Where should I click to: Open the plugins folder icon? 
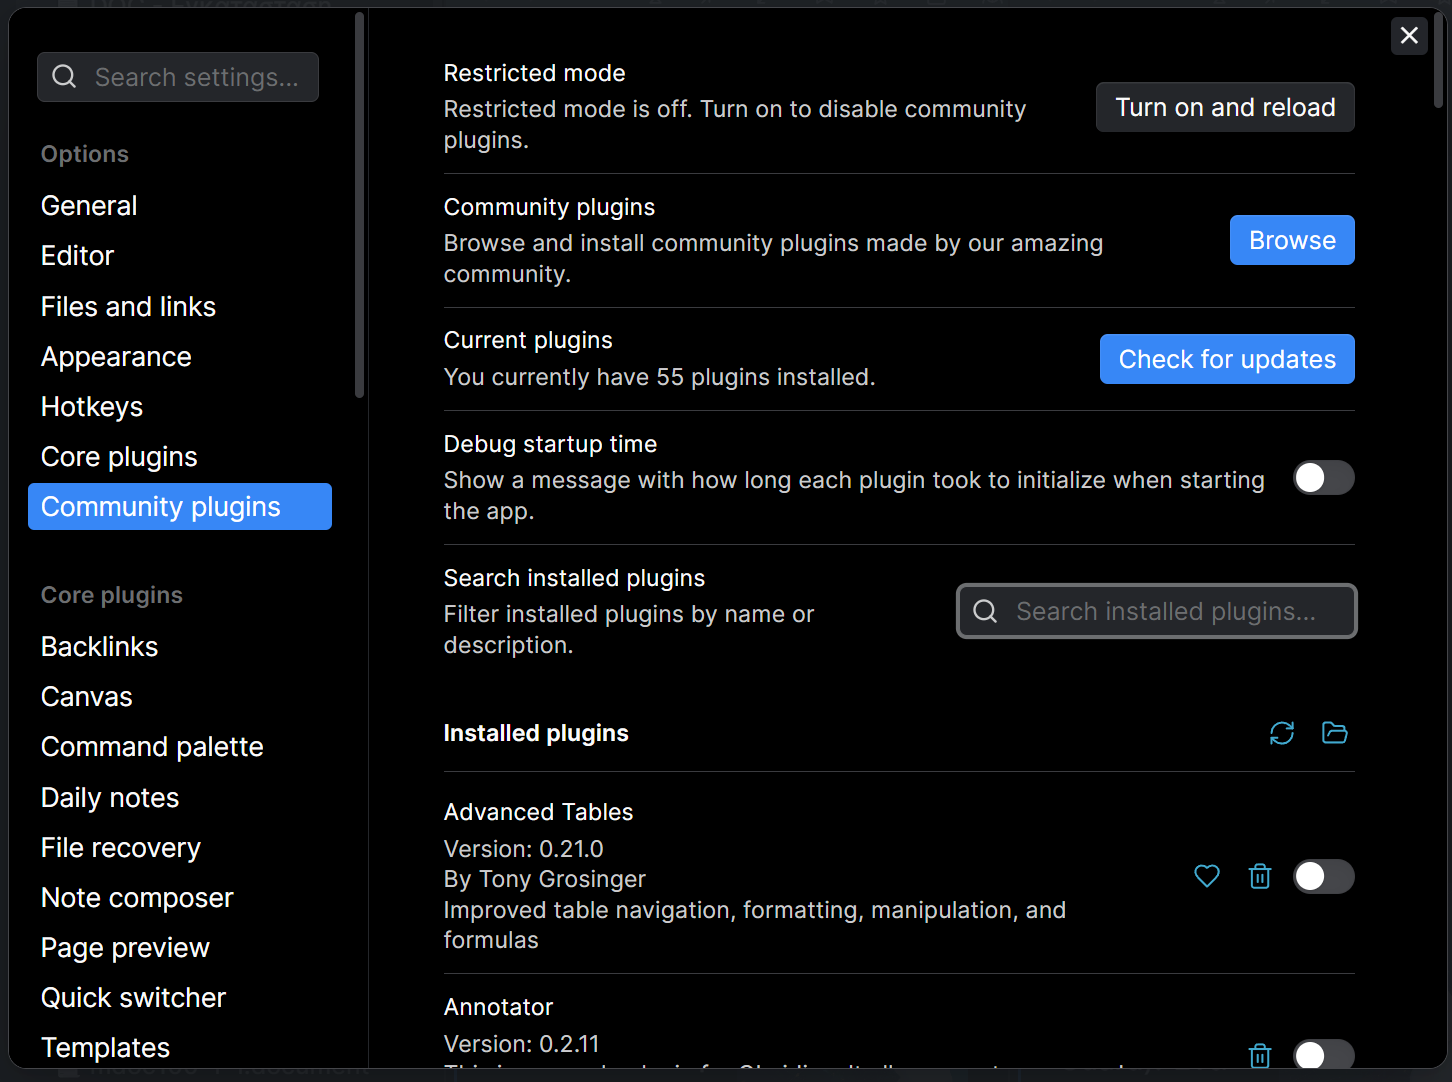tap(1335, 733)
